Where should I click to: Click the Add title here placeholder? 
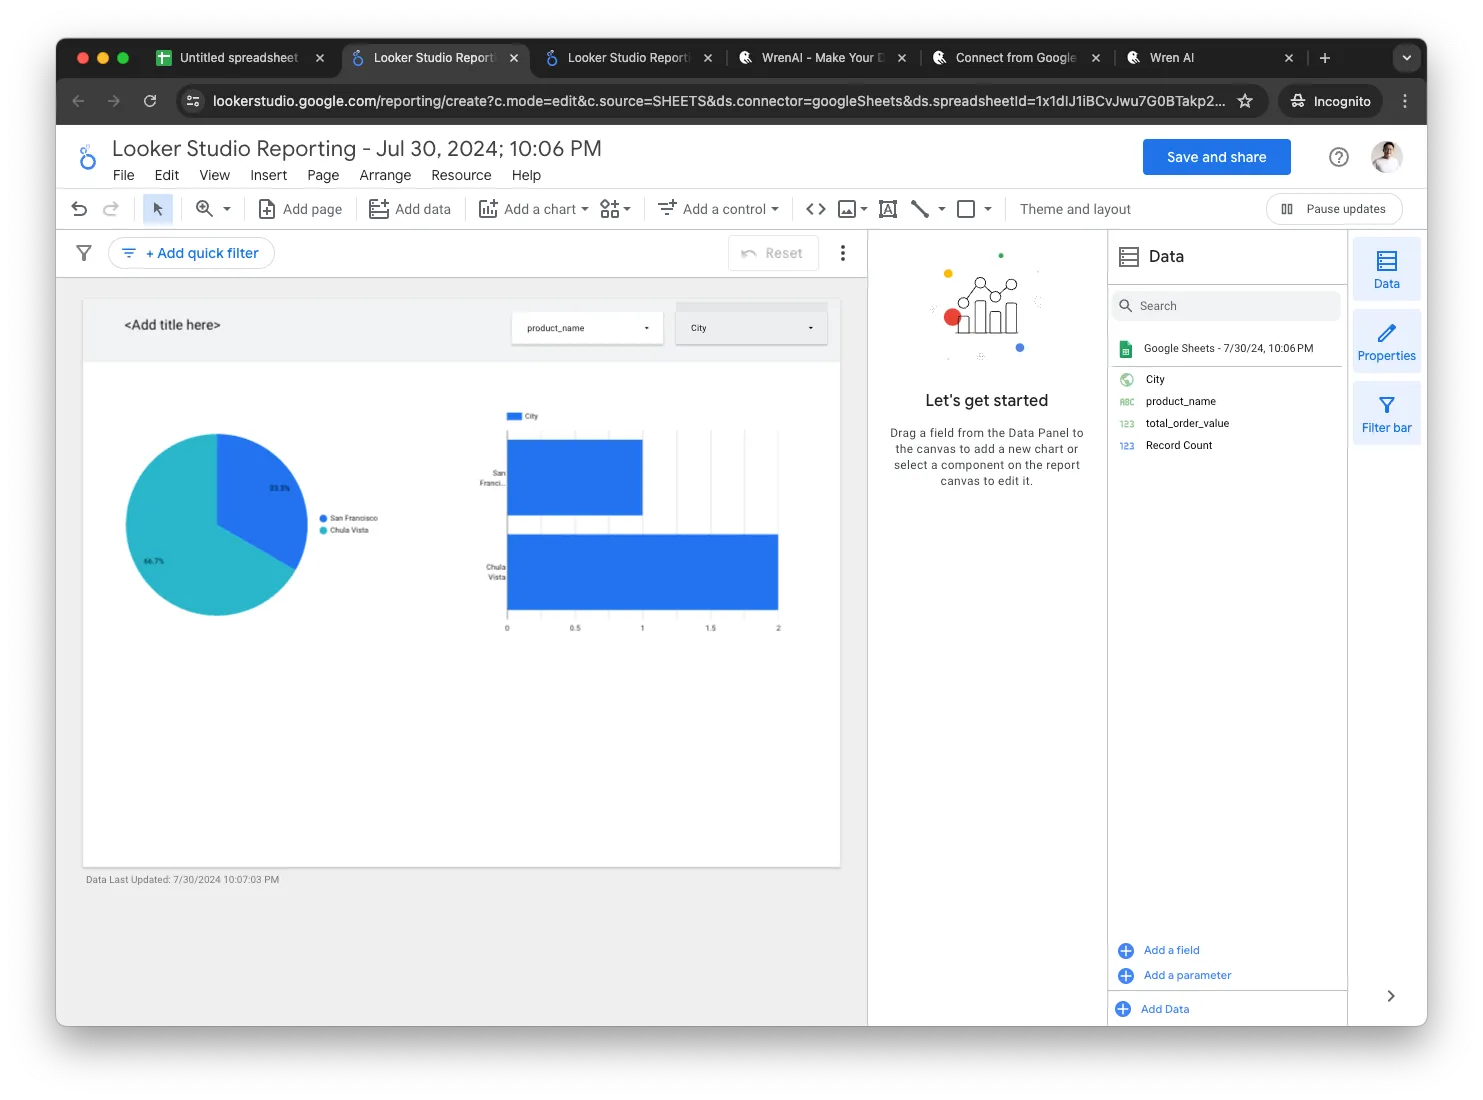(x=172, y=325)
